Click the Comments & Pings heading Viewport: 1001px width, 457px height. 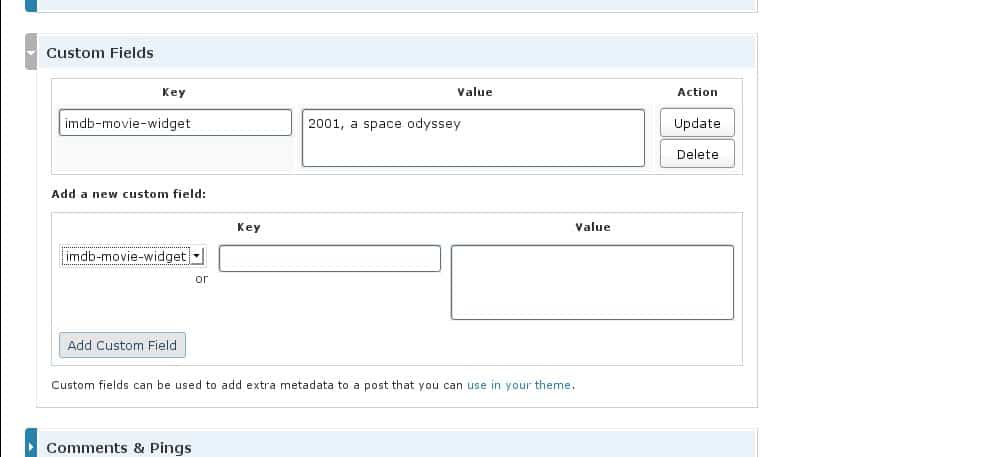pos(119,447)
